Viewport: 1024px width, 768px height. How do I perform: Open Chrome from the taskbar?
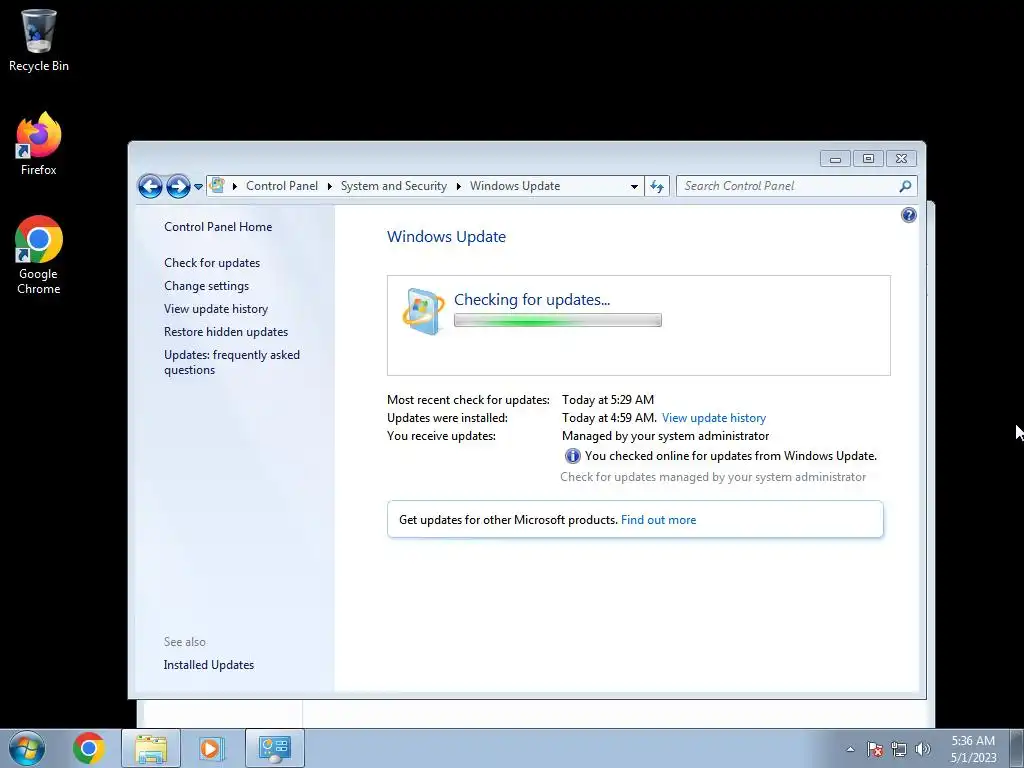(x=89, y=748)
